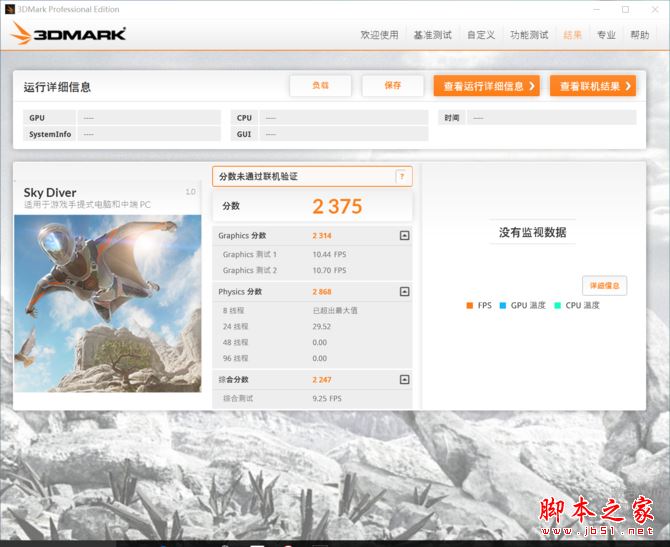This screenshot has width=670, height=547.
Task: Click the Sky Diver benchmark thumbnail image
Action: [x=108, y=303]
